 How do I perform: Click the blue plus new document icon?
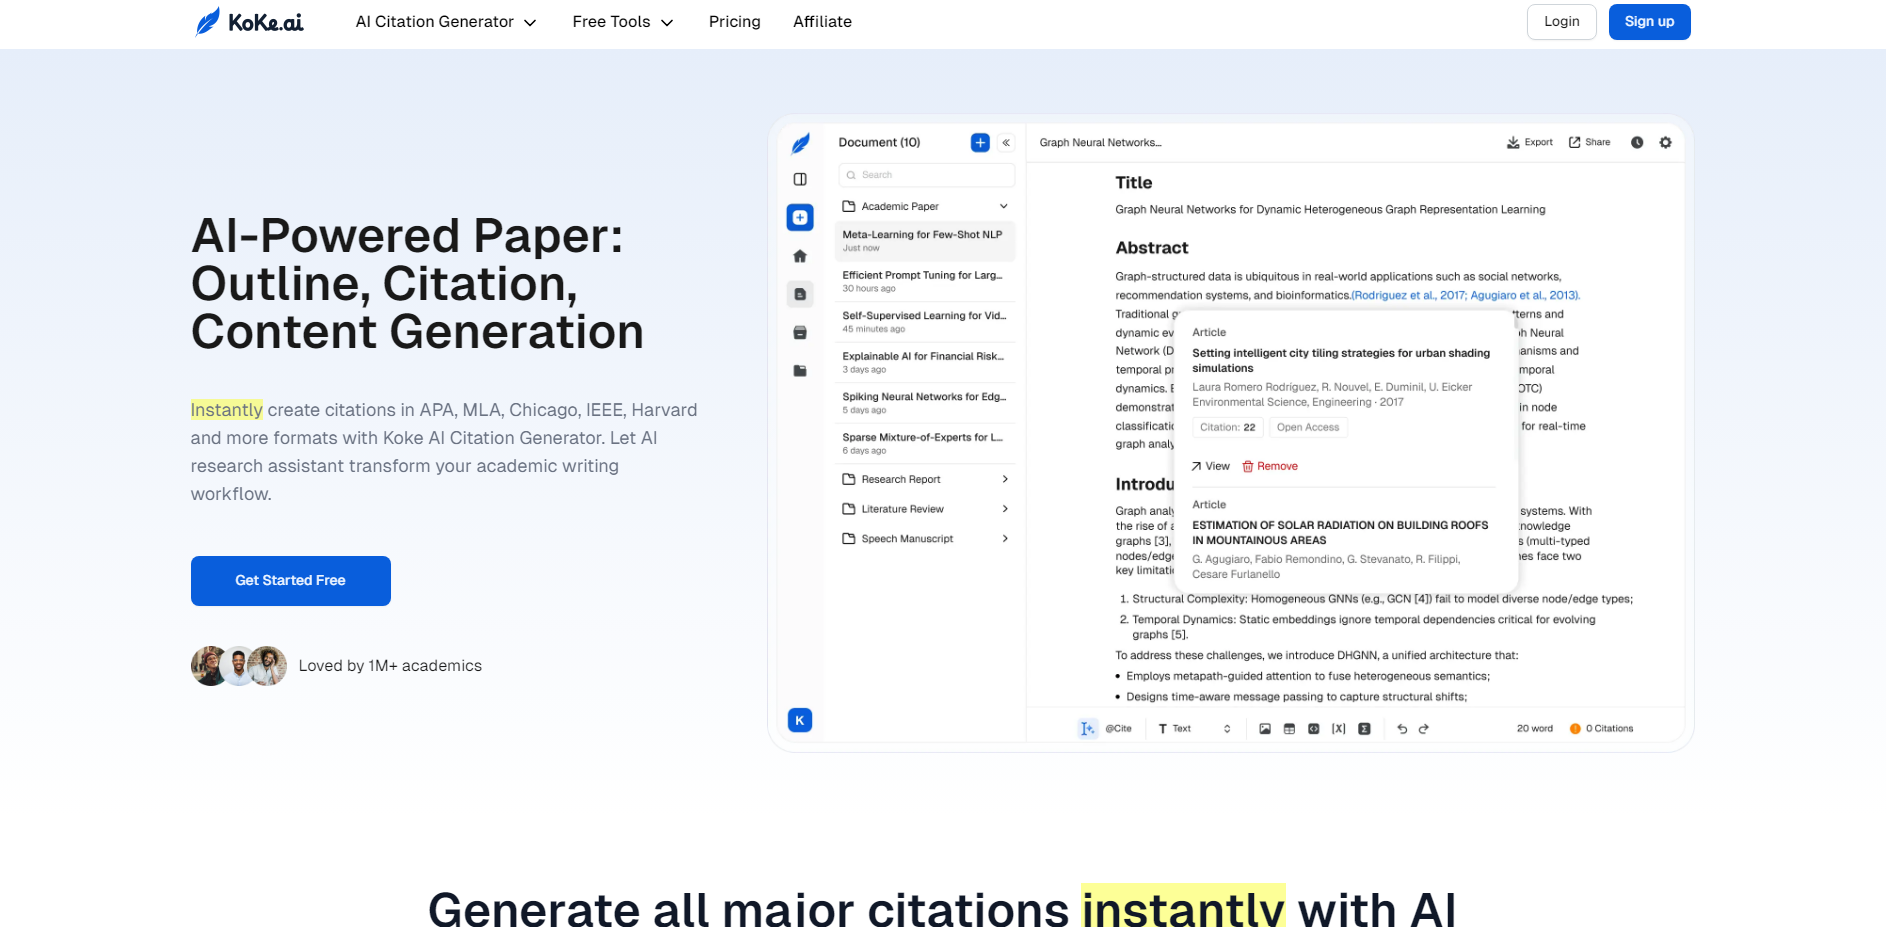pyautogui.click(x=980, y=143)
